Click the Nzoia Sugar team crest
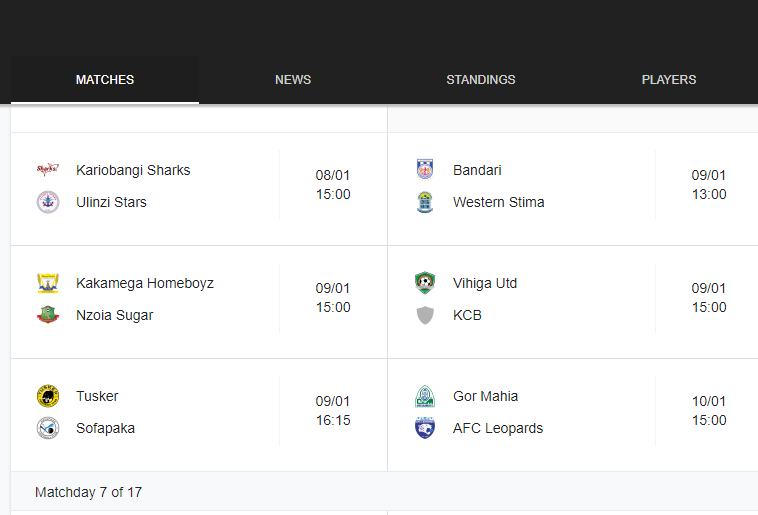Screen dimensions: 758x515 coord(48,315)
